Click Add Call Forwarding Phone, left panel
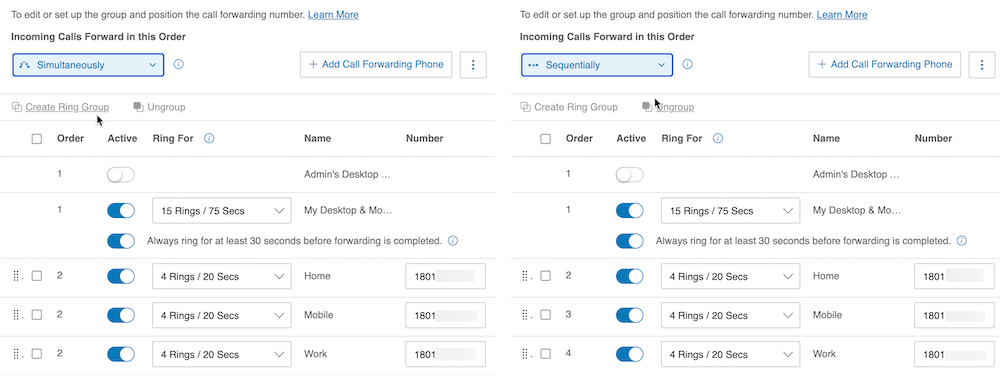Viewport: 1000px width, 379px height. coord(376,64)
